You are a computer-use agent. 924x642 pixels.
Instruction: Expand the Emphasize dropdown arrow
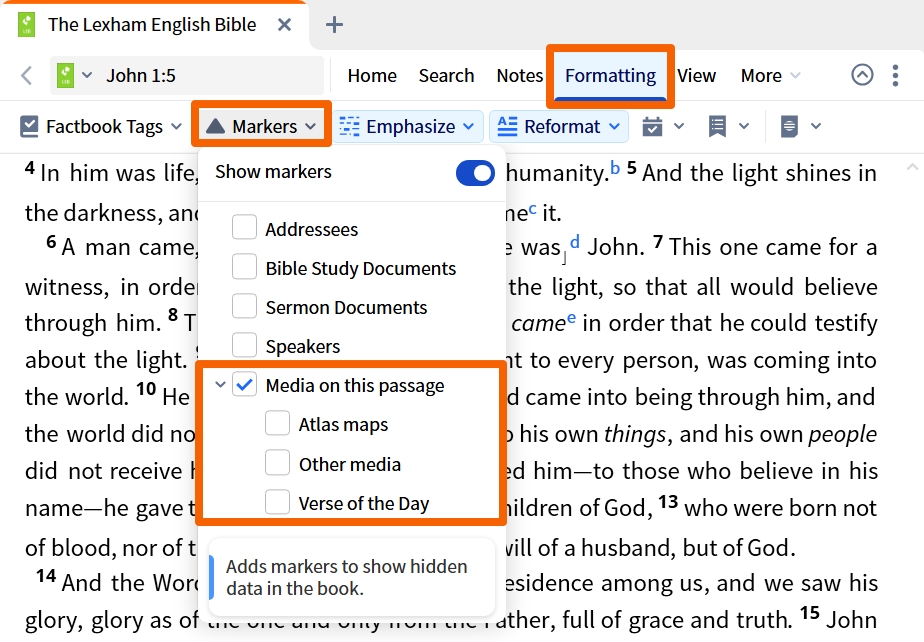(468, 126)
